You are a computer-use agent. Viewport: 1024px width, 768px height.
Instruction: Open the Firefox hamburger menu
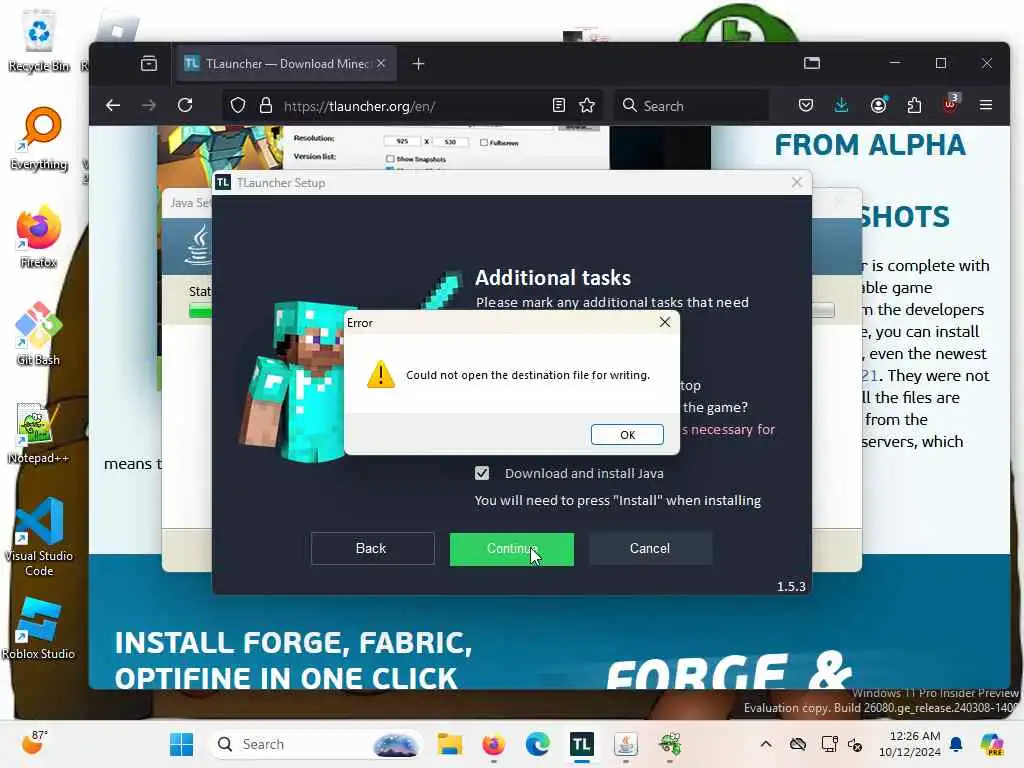986,105
